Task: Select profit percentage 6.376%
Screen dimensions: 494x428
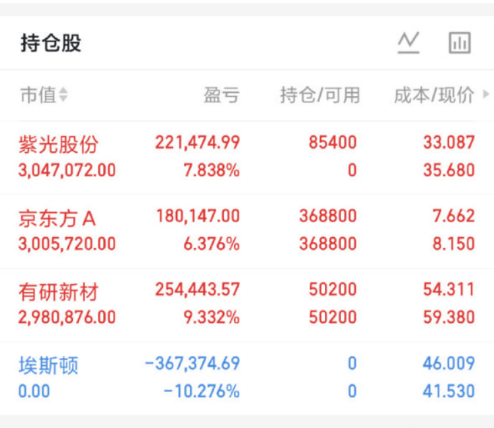Action: pyautogui.click(x=212, y=244)
